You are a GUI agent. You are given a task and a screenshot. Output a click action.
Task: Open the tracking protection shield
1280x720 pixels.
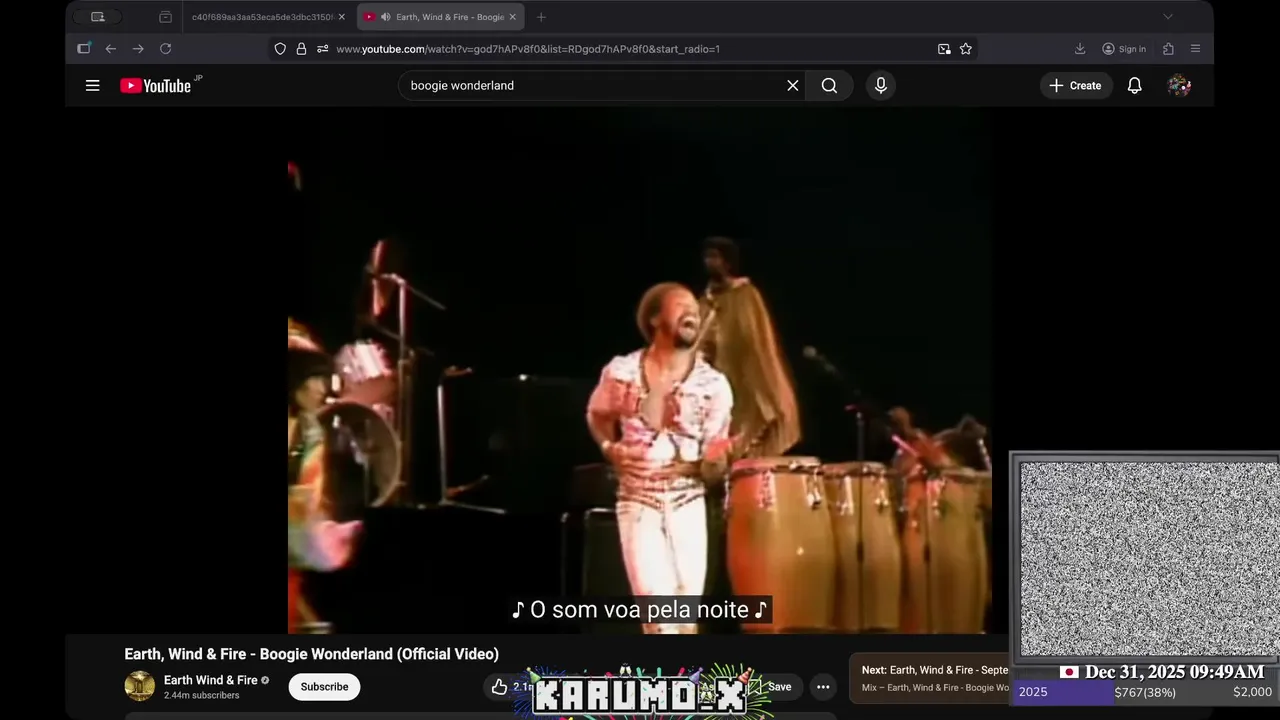coord(280,49)
